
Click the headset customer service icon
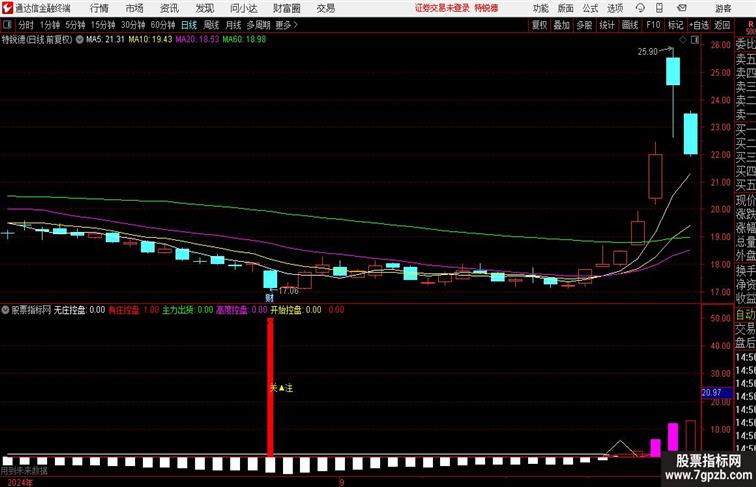640,8
